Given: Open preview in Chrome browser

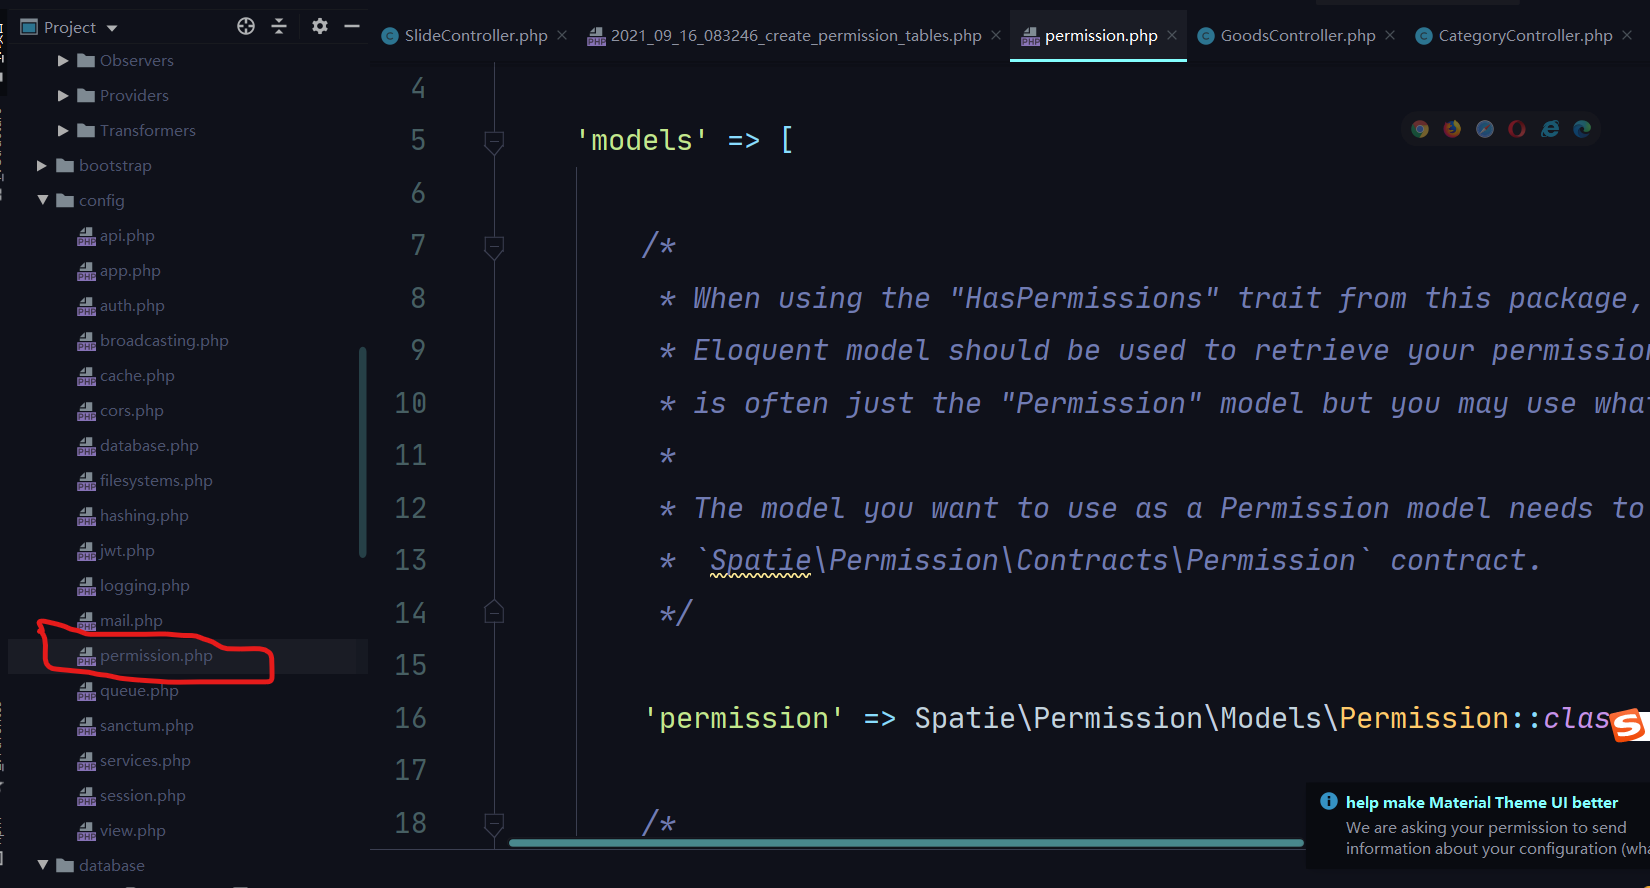Looking at the screenshot, I should [1420, 129].
